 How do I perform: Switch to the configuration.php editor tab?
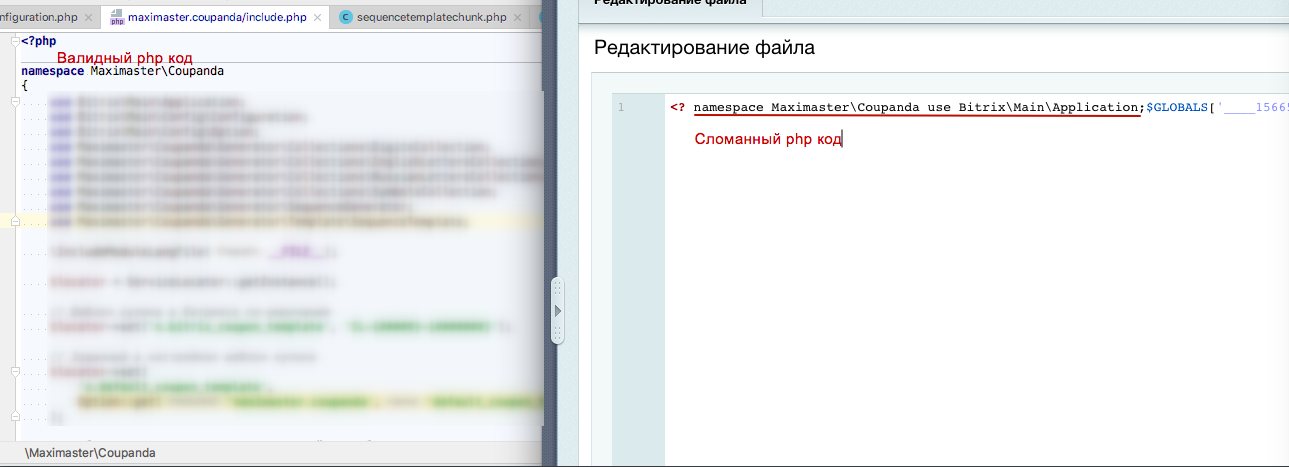click(36, 17)
